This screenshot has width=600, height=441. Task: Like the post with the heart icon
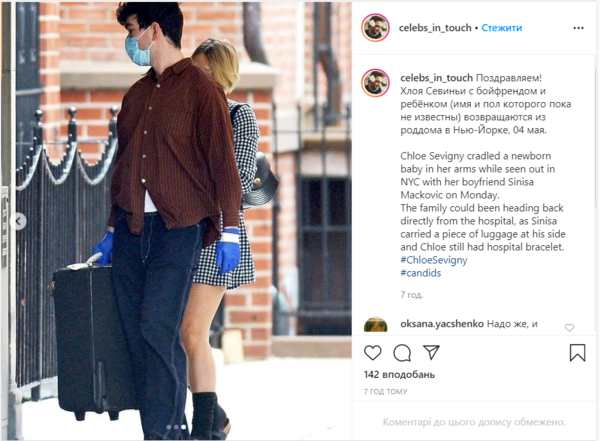(372, 353)
